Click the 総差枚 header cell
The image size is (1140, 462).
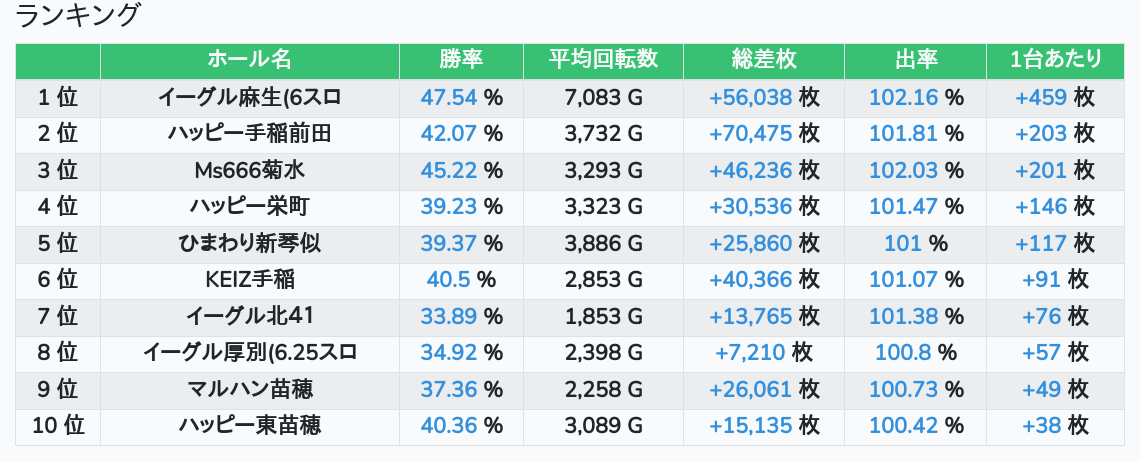[763, 61]
